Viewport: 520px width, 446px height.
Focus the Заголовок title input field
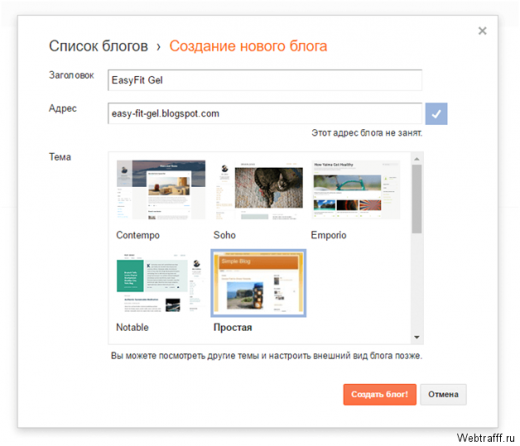tap(265, 80)
